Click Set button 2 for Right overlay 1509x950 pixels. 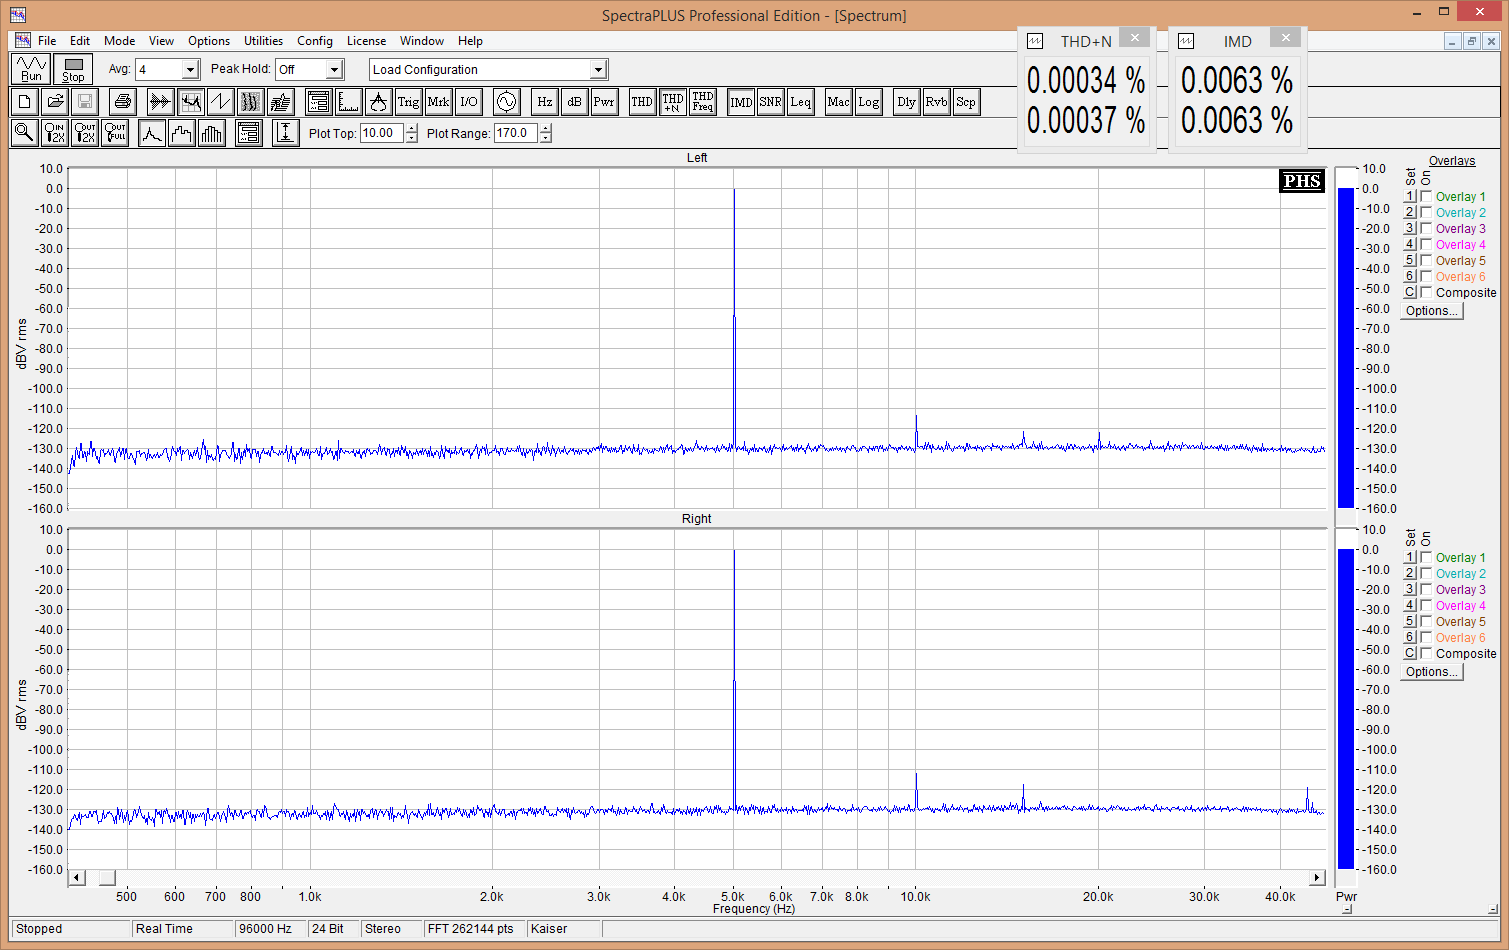[x=1410, y=574]
